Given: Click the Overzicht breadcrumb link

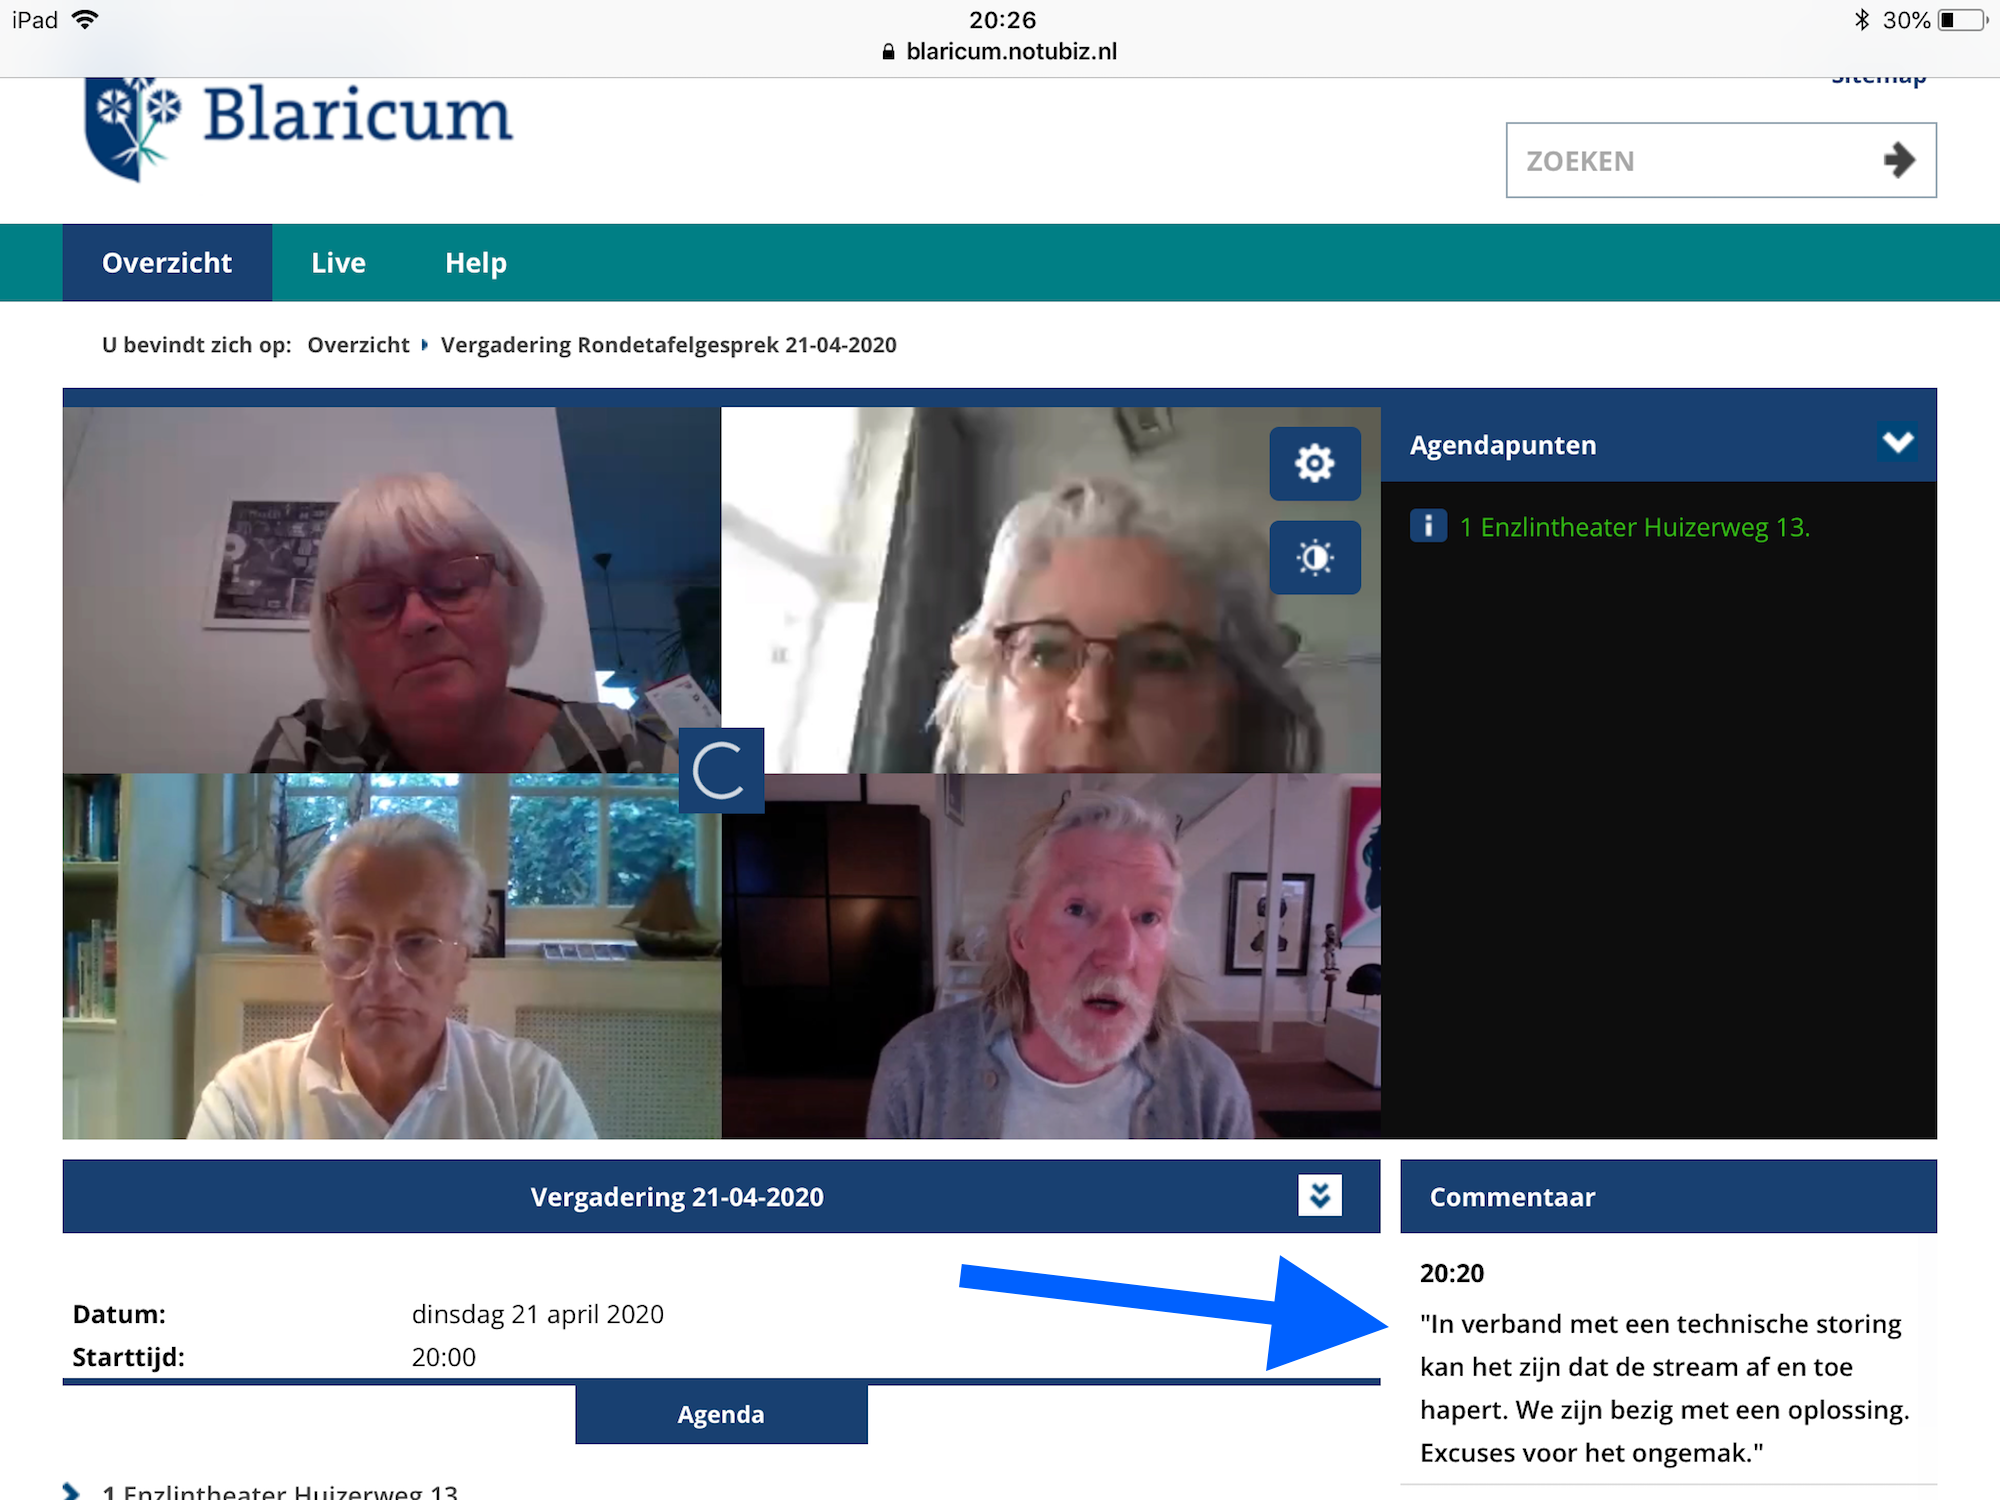Looking at the screenshot, I should pyautogui.click(x=358, y=345).
